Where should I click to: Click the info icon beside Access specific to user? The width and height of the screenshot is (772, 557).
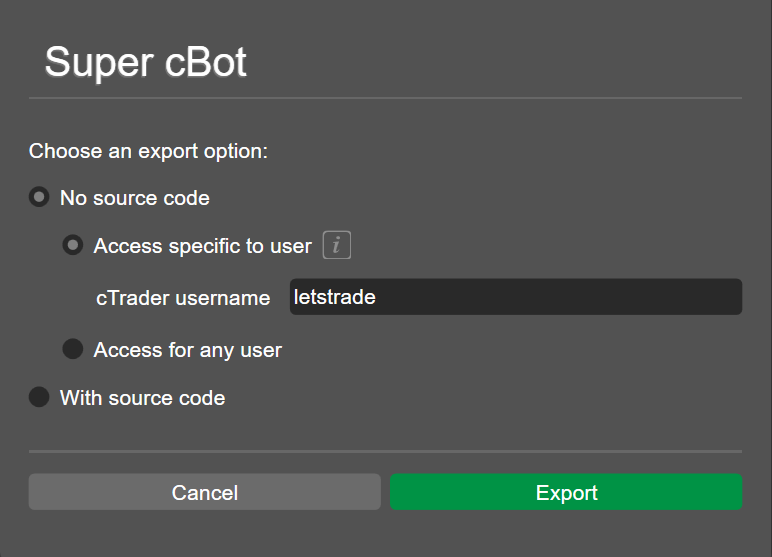click(337, 245)
